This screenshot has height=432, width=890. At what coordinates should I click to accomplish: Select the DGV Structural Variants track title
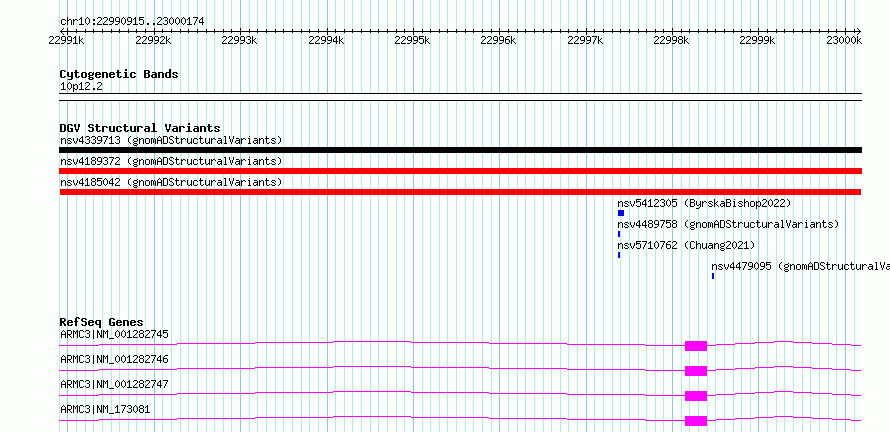click(x=140, y=128)
